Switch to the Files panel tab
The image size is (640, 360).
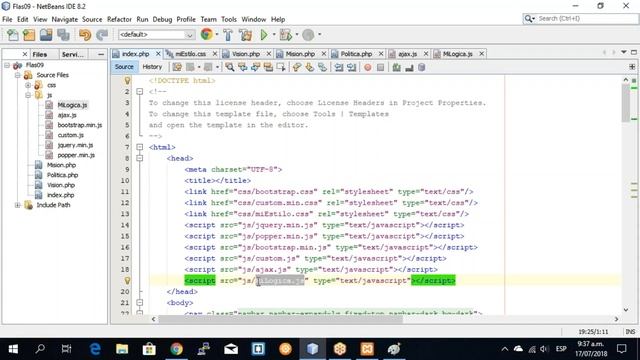(40, 54)
